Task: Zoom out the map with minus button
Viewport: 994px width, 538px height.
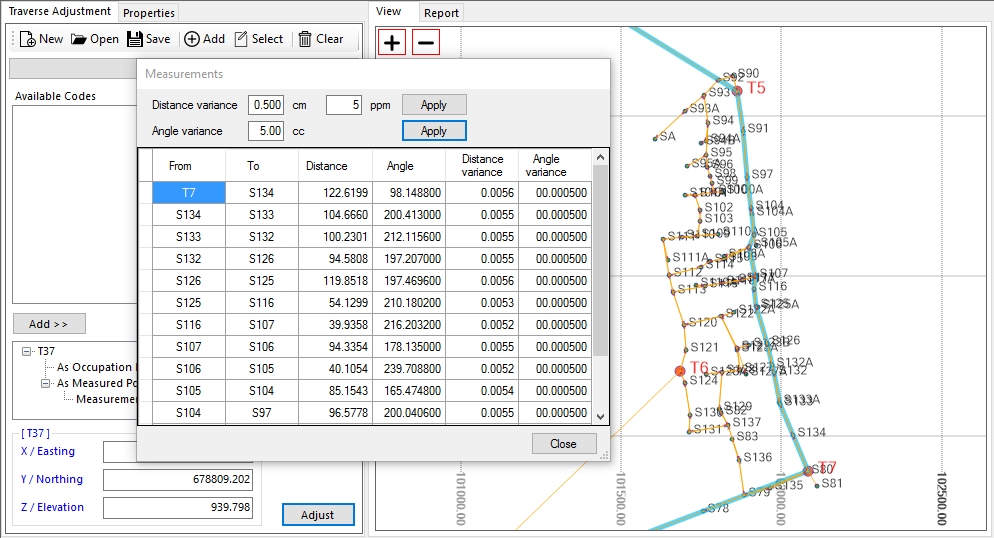Action: 426,42
